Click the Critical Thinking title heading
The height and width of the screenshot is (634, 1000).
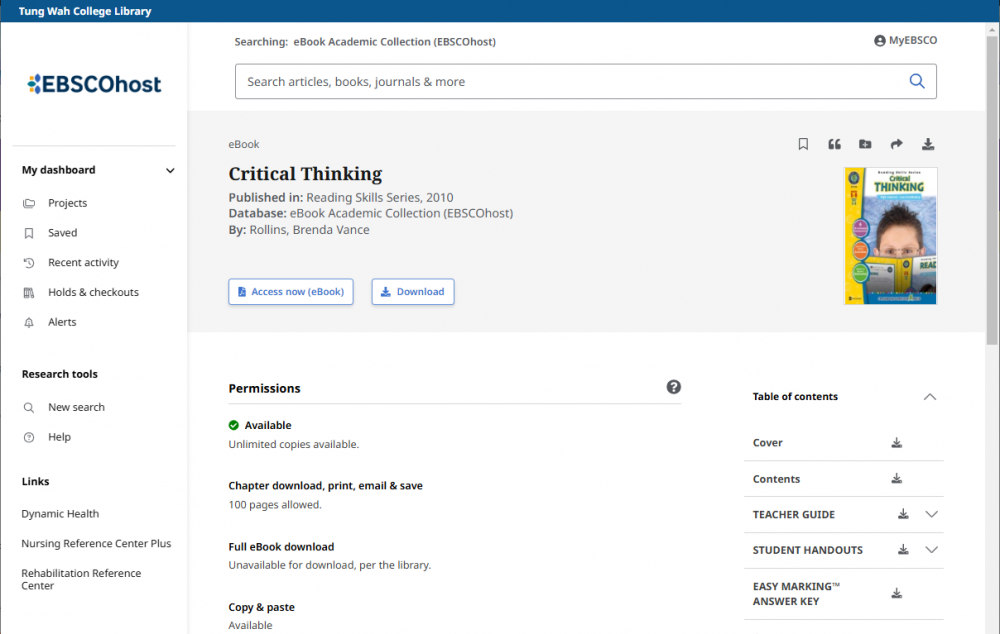tap(305, 173)
